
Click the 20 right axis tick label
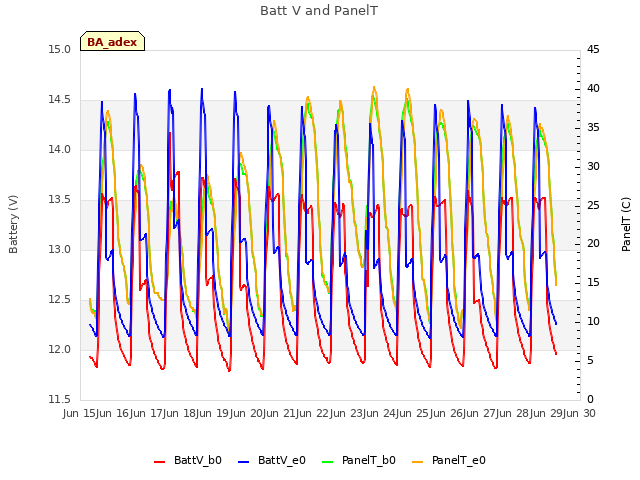(x=593, y=244)
